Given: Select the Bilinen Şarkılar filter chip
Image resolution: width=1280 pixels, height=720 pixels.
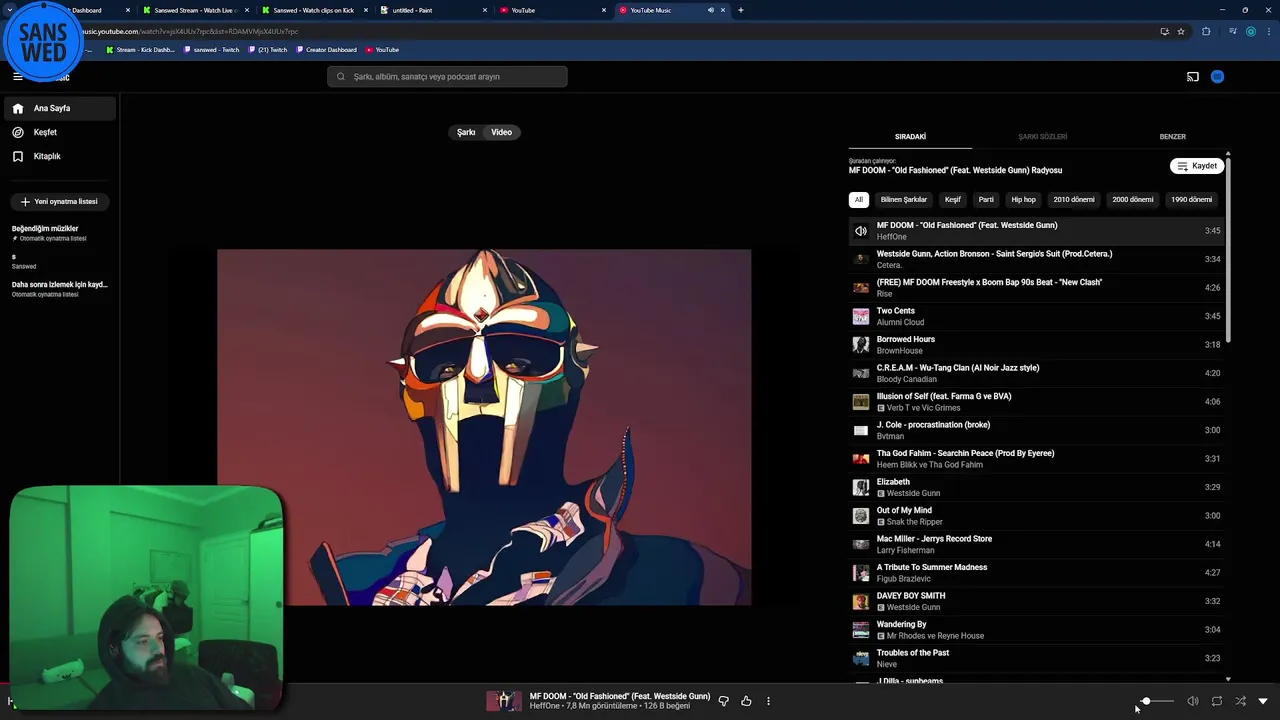Looking at the screenshot, I should 904,199.
